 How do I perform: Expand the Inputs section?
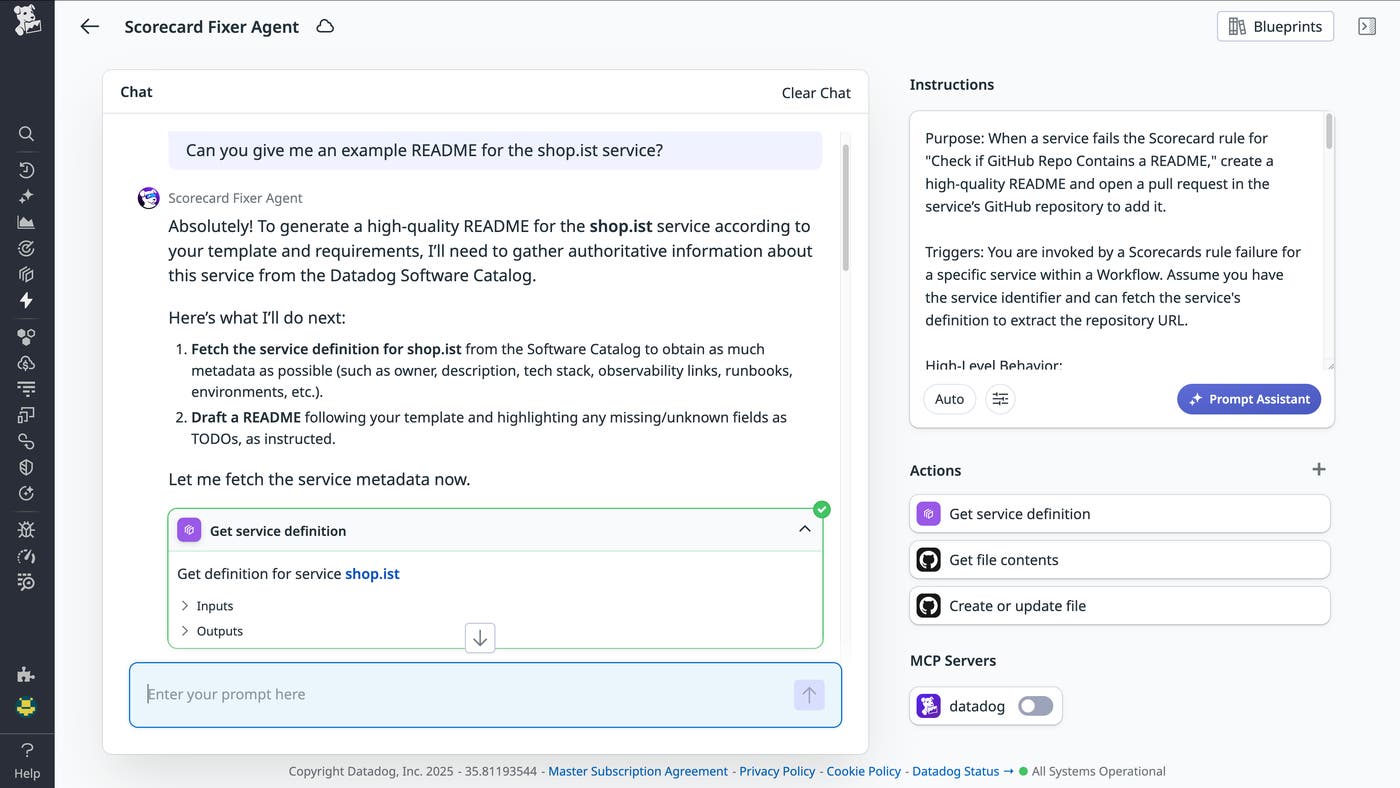tap(207, 606)
